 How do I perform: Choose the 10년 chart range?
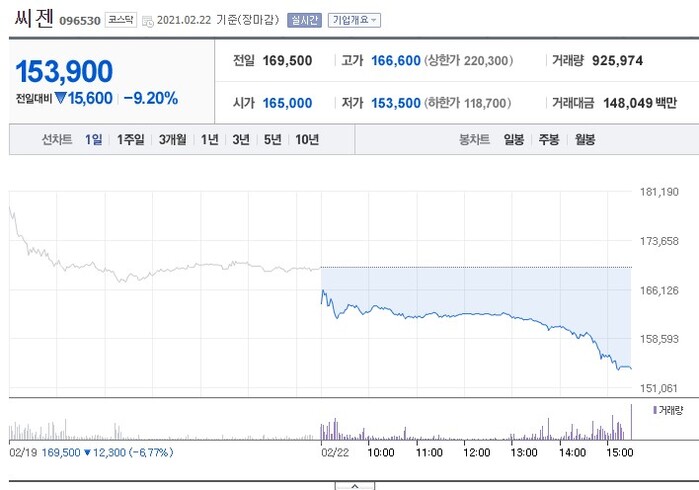[x=306, y=140]
